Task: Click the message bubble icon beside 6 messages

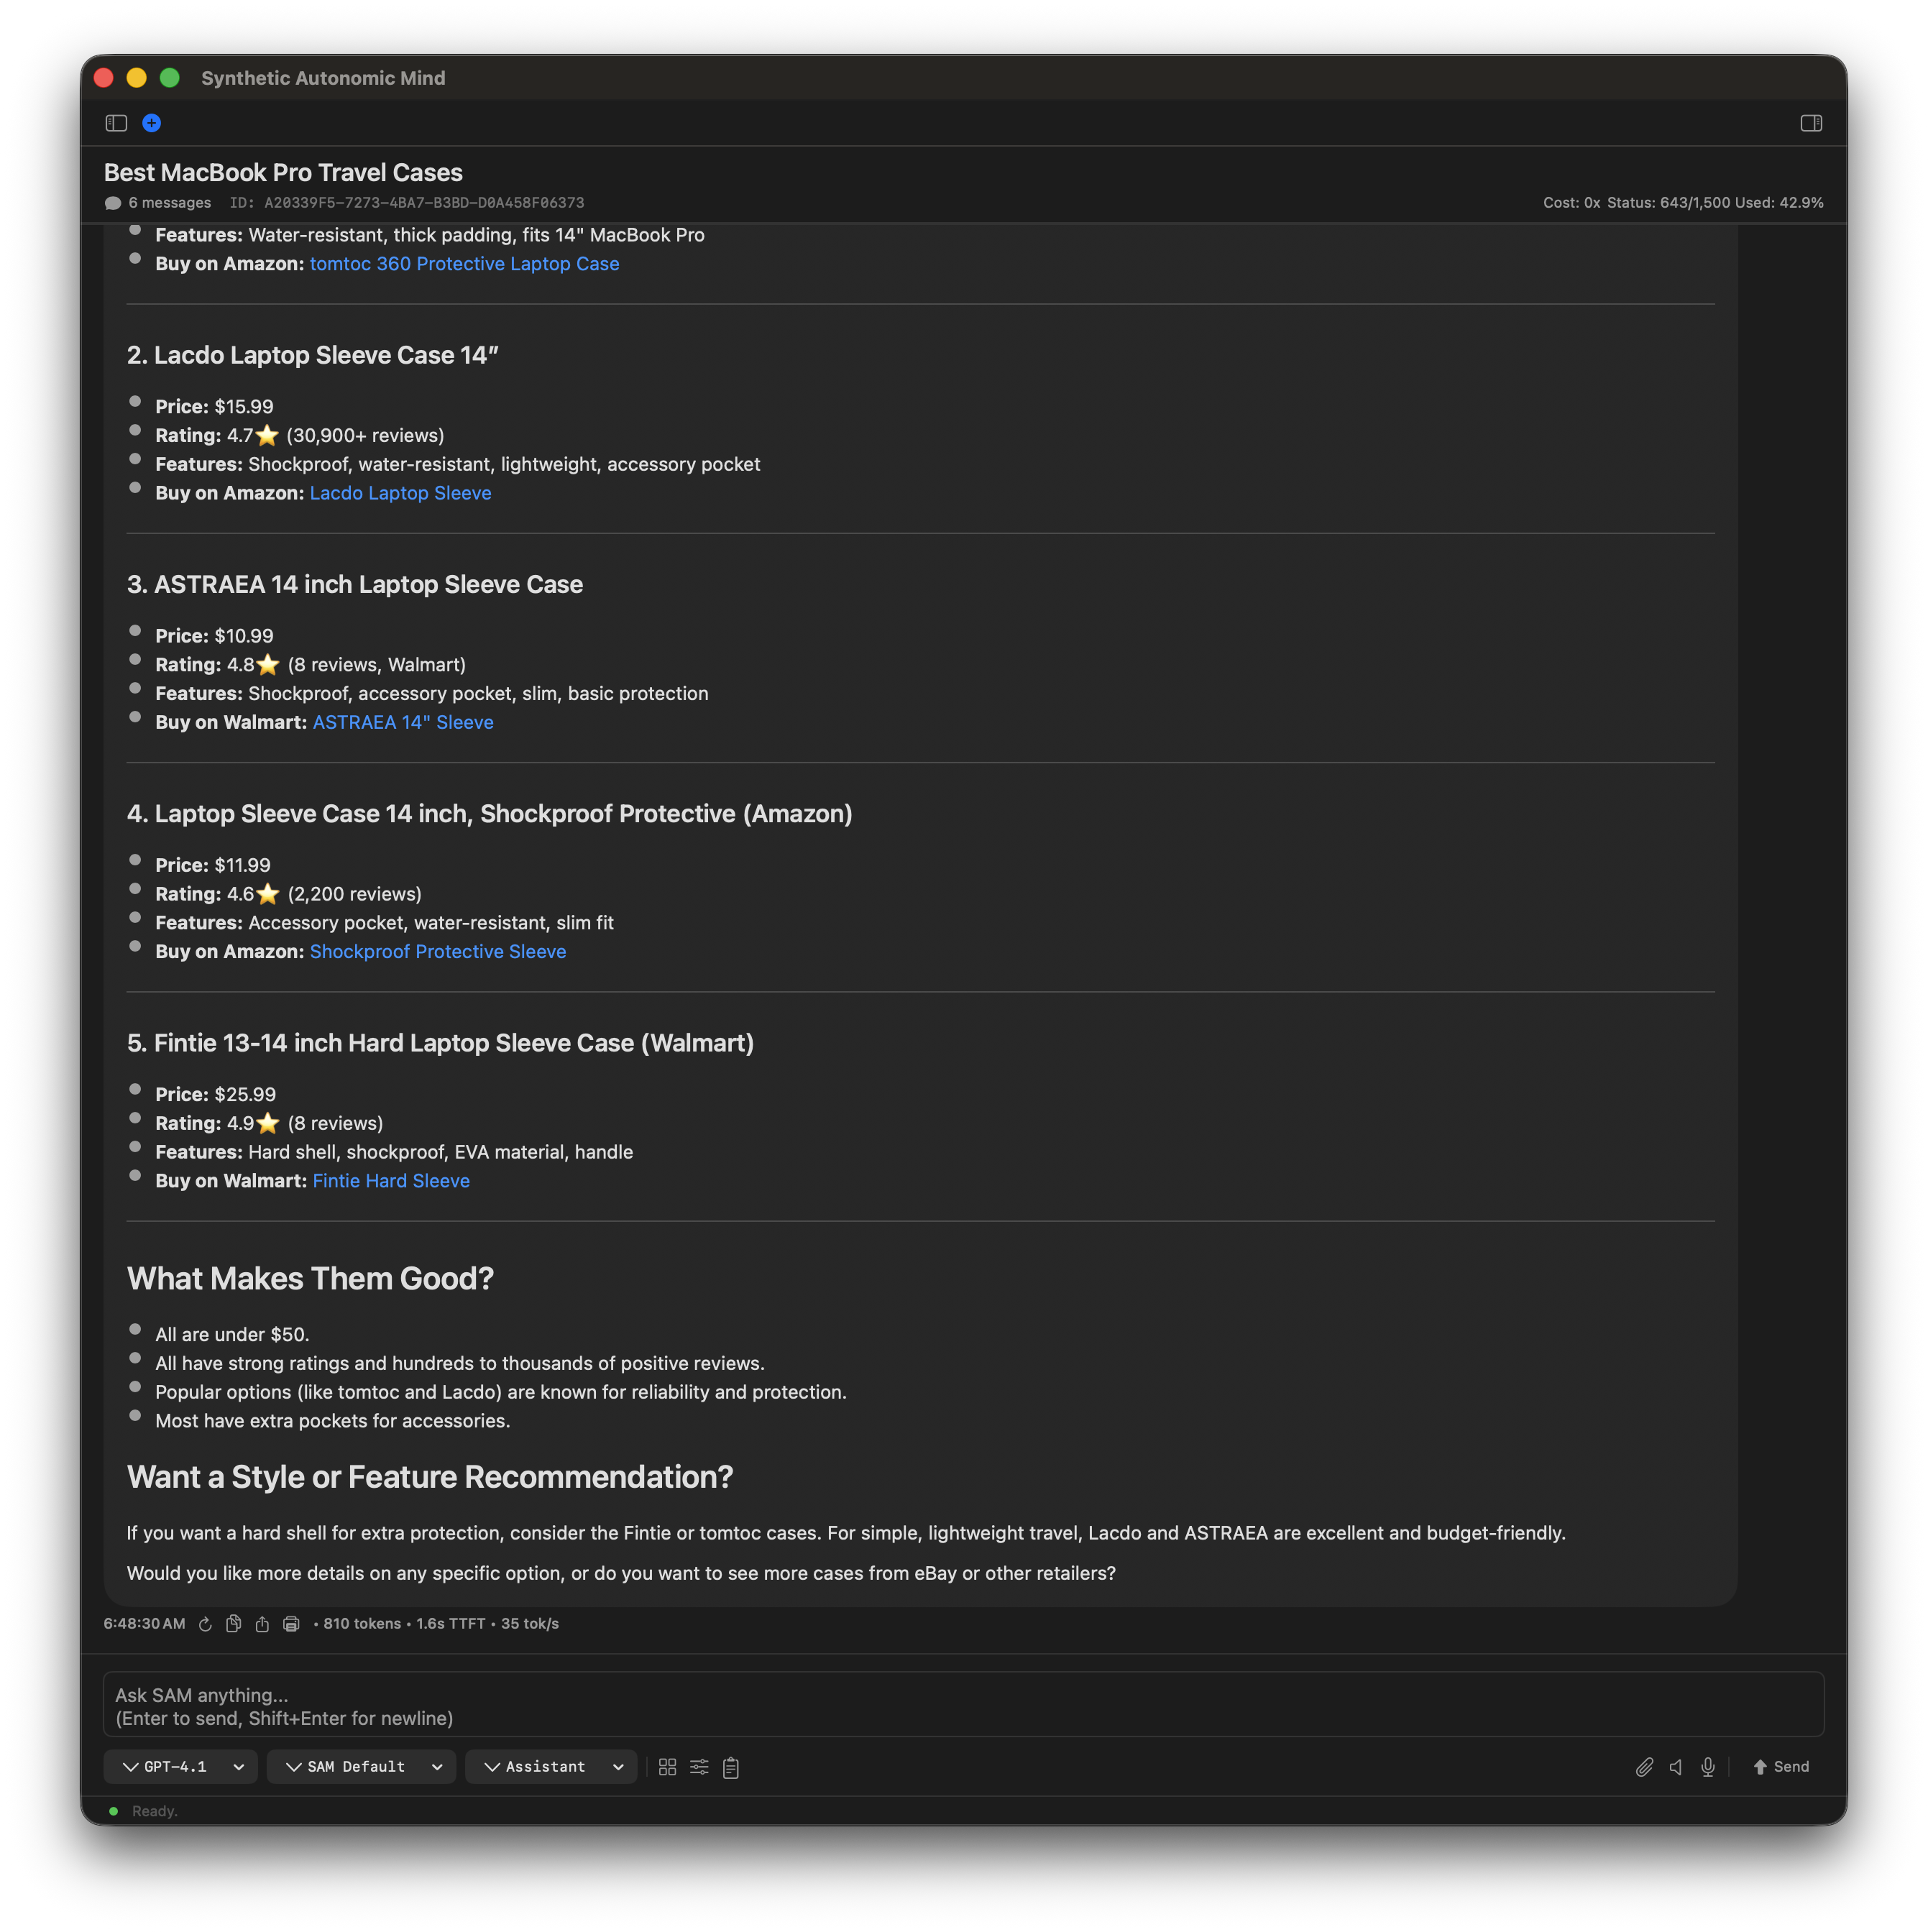Action: pyautogui.click(x=113, y=203)
